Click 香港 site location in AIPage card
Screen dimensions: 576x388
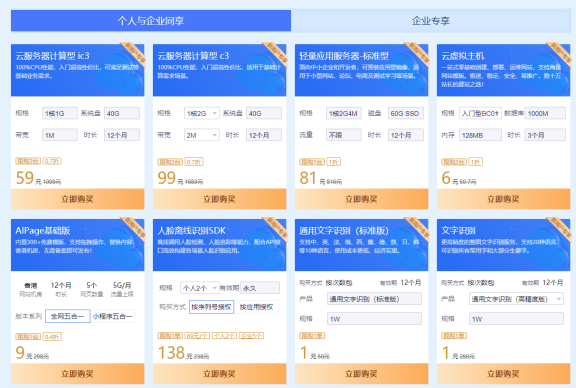tap(30, 285)
